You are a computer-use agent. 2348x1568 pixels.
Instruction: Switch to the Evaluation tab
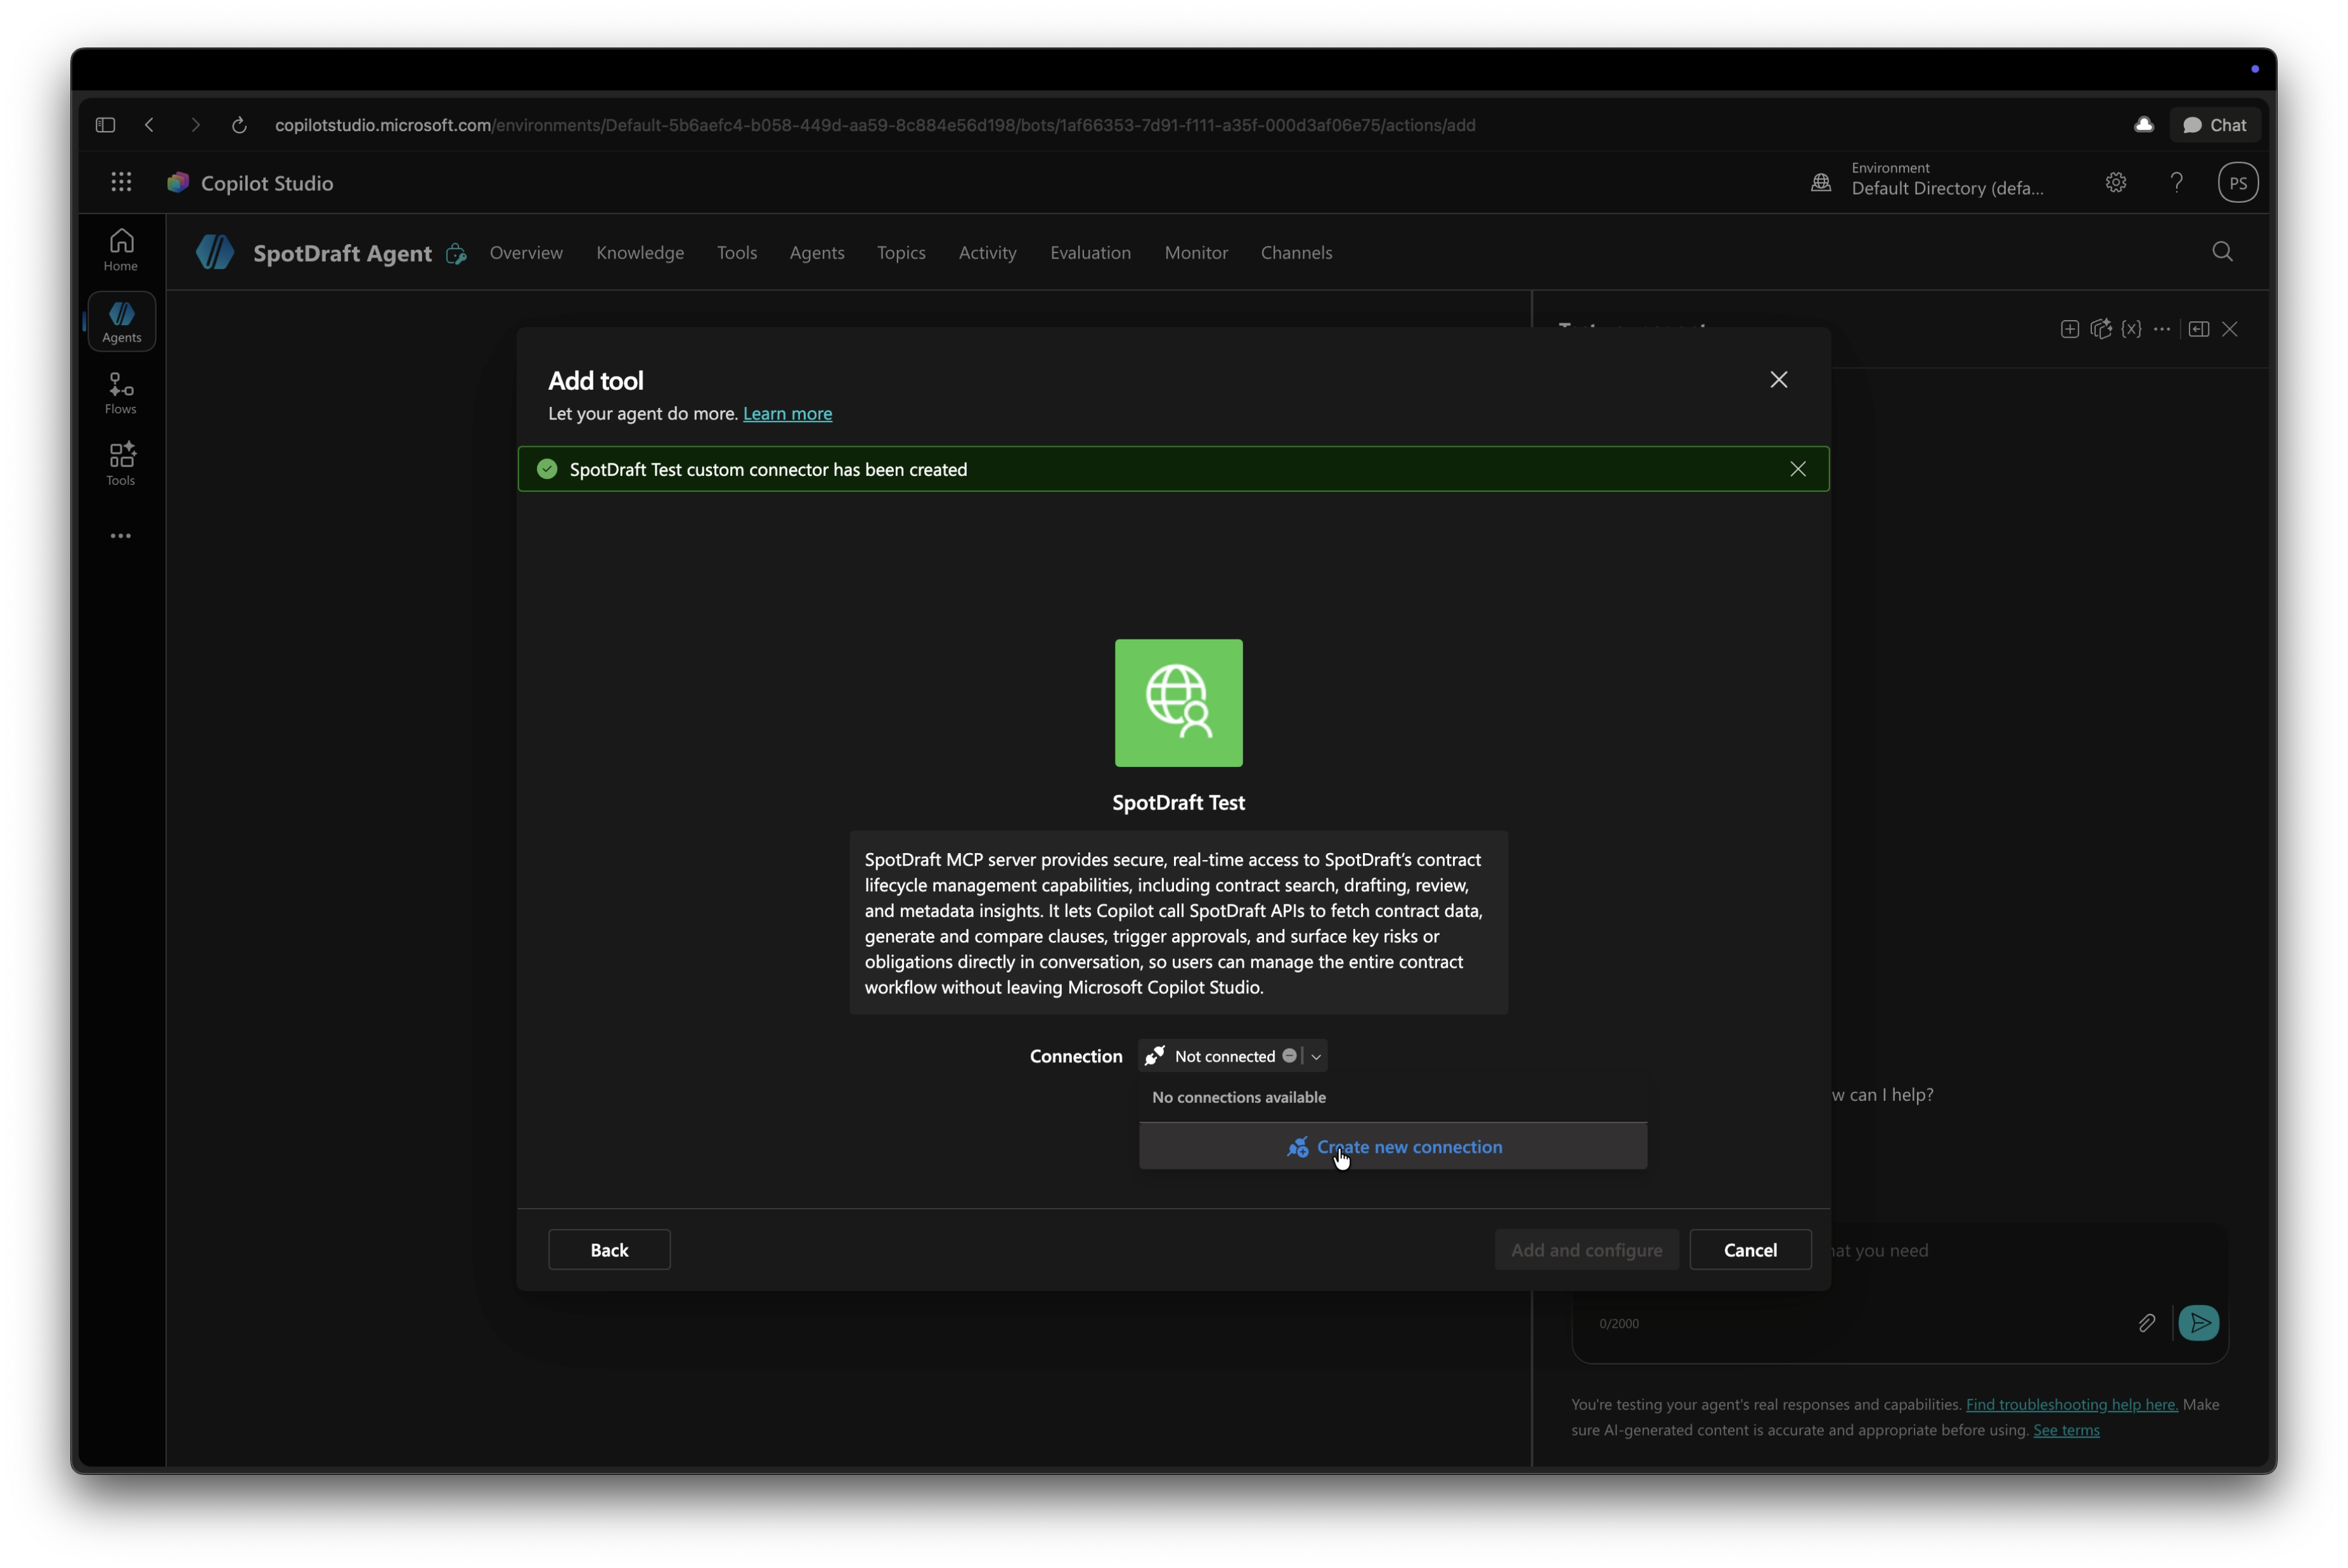1090,253
